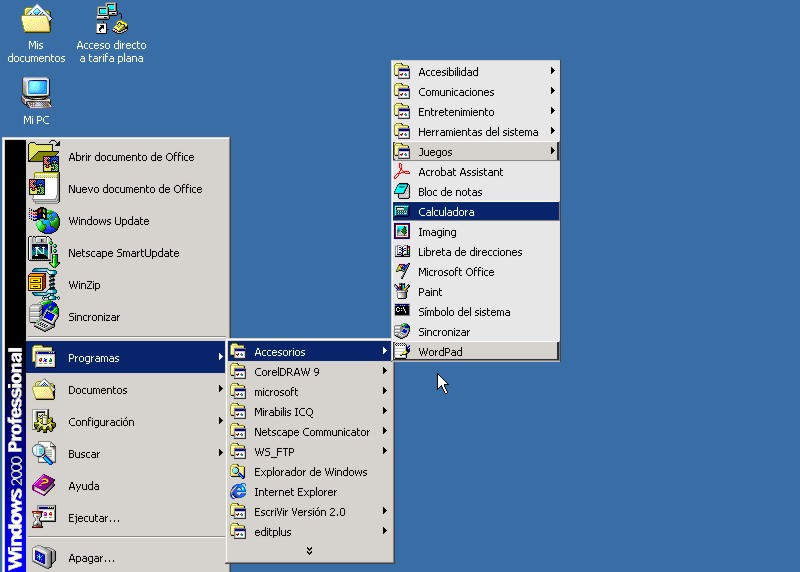This screenshot has width=800, height=572.
Task: Click the Imaging icon
Action: coord(402,231)
